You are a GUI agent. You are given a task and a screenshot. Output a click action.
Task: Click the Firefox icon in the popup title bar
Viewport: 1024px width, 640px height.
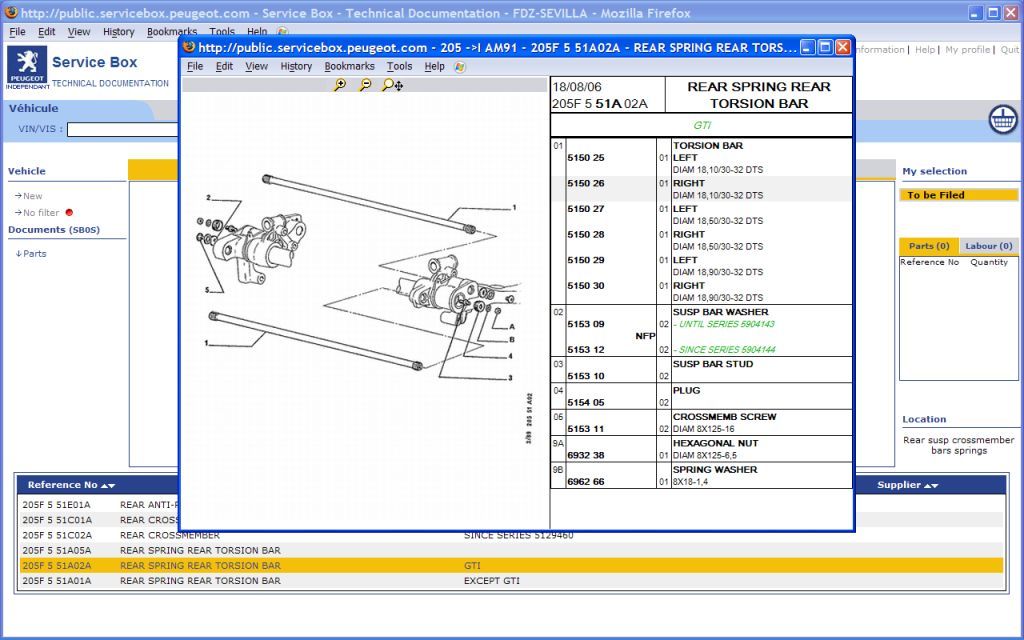189,47
